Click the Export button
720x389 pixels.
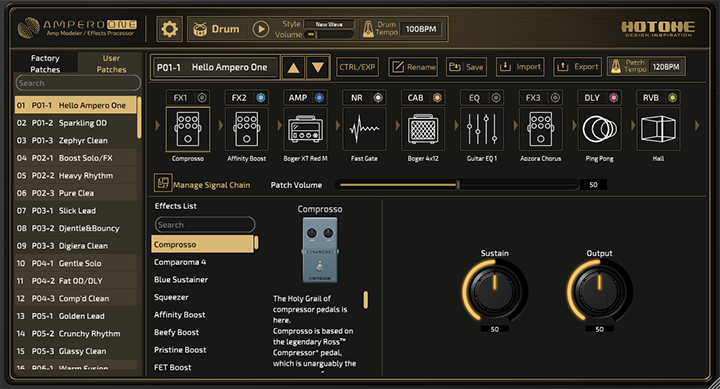click(577, 67)
